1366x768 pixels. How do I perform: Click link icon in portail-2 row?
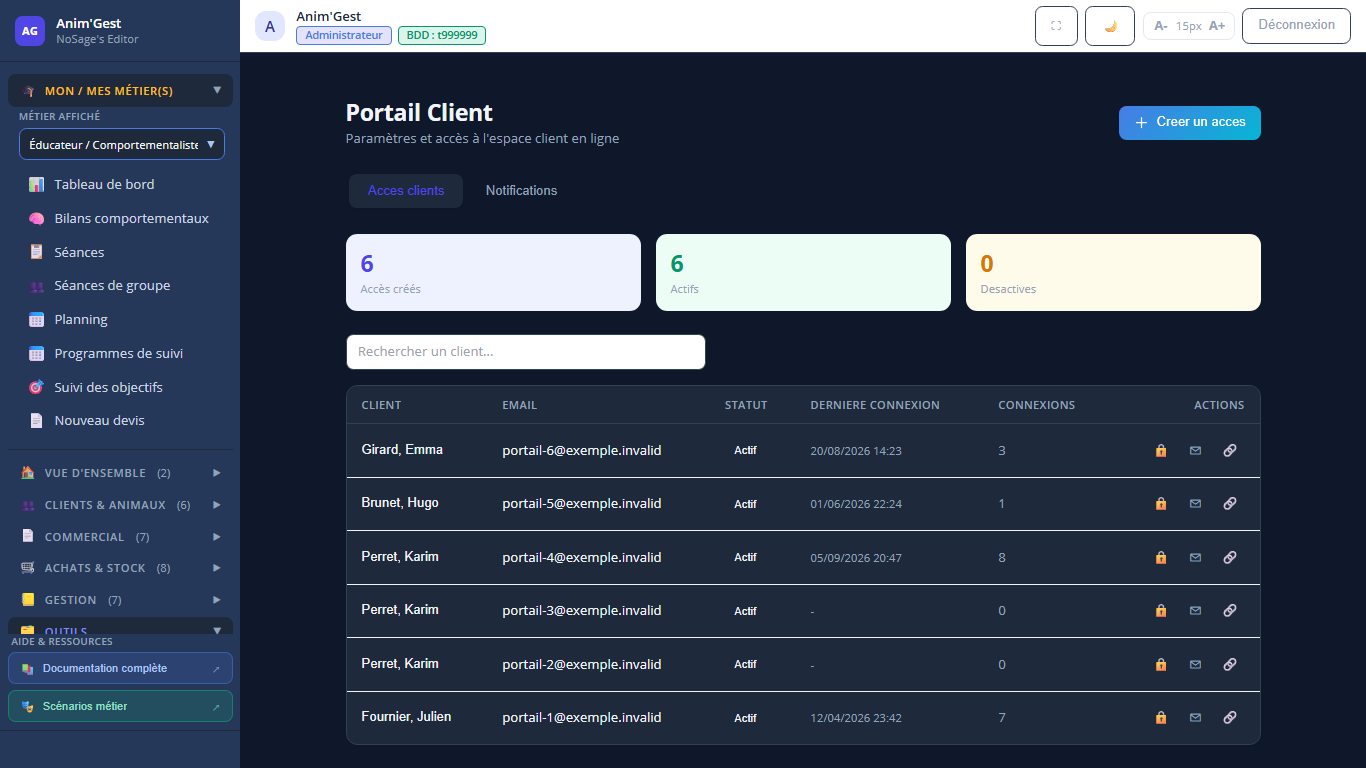click(x=1230, y=665)
